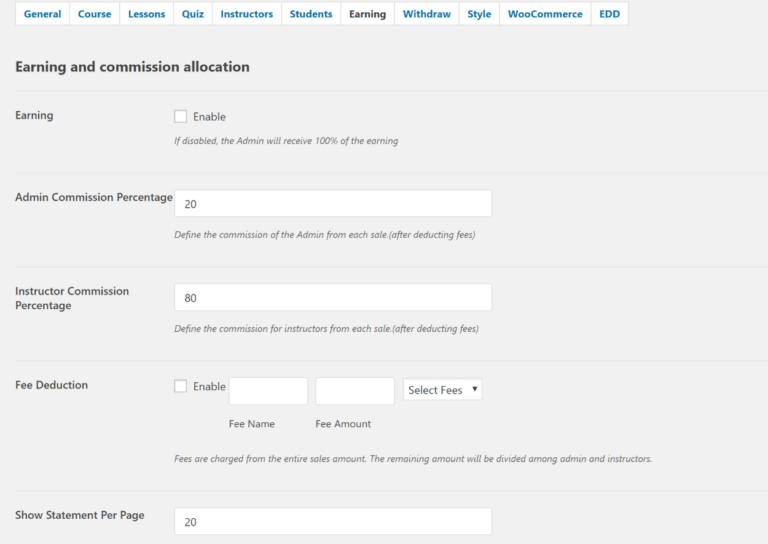Tick the Fee Deduction Enable checkbox

[181, 386]
